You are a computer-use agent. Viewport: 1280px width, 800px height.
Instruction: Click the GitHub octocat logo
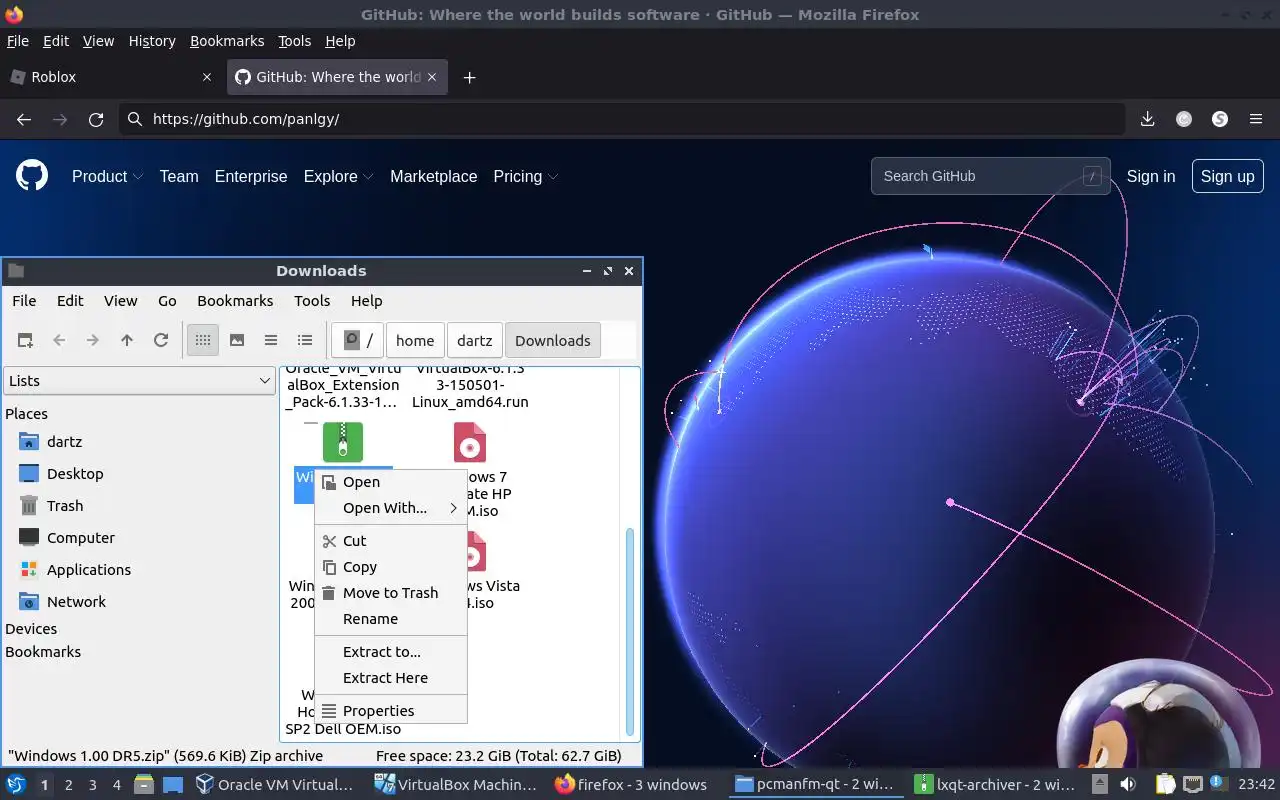32,176
